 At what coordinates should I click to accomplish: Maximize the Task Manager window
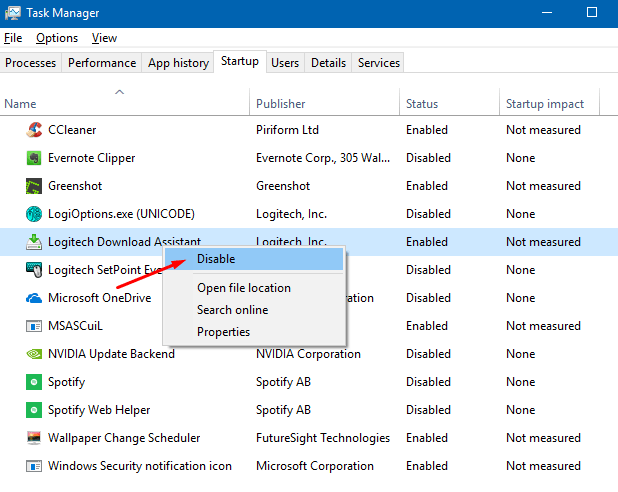pos(592,13)
